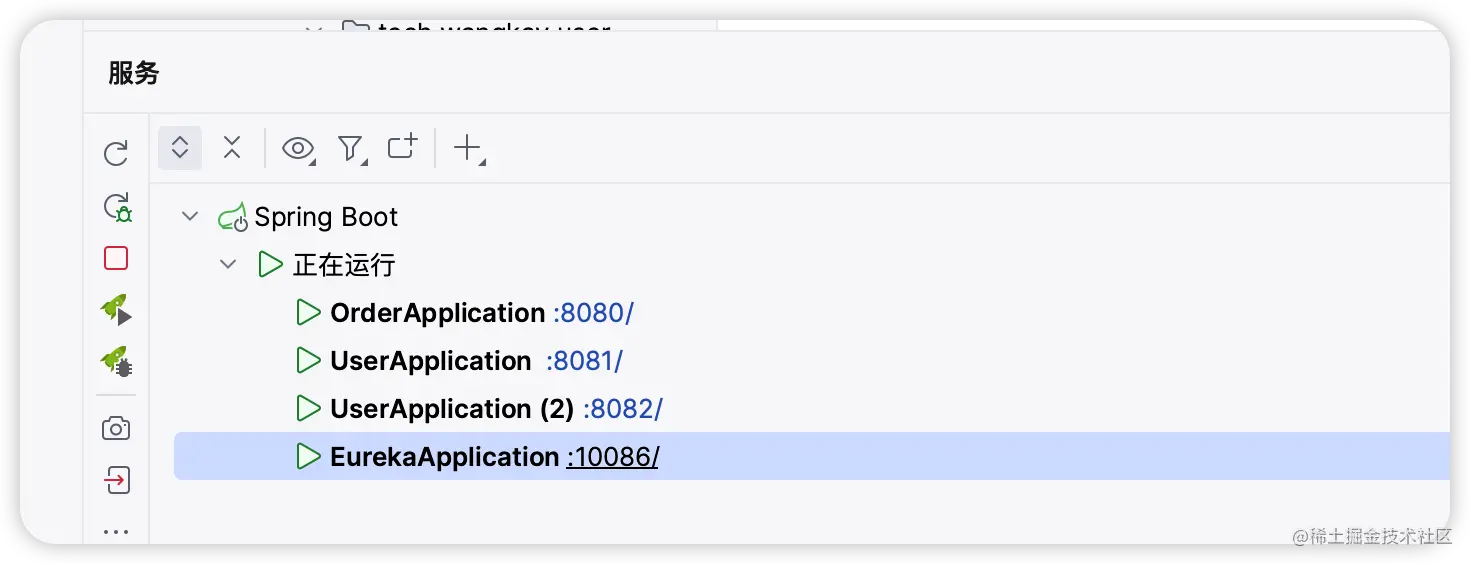Open the :8081/ port link
1470x564 pixels.
tap(585, 361)
